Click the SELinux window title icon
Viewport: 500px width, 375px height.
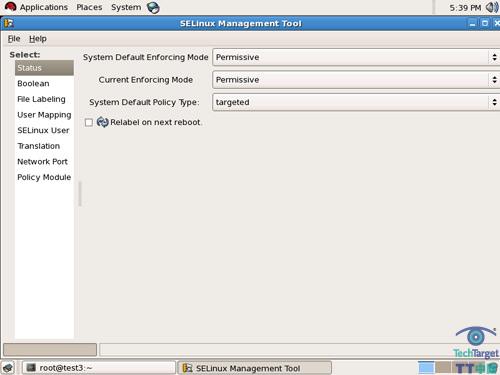[x=9, y=23]
